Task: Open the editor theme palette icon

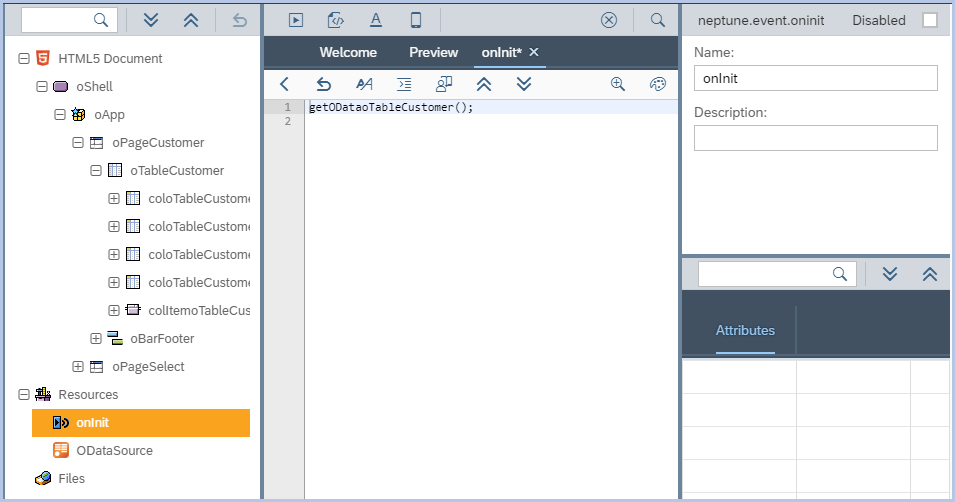Action: click(658, 84)
